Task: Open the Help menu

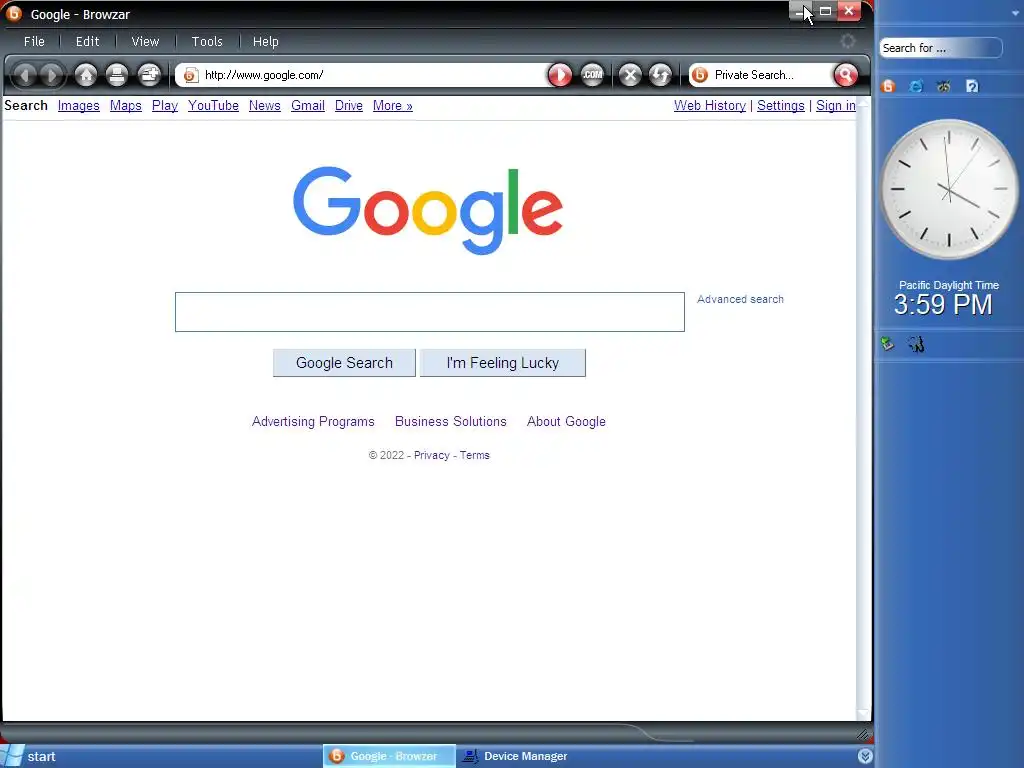Action: click(265, 41)
